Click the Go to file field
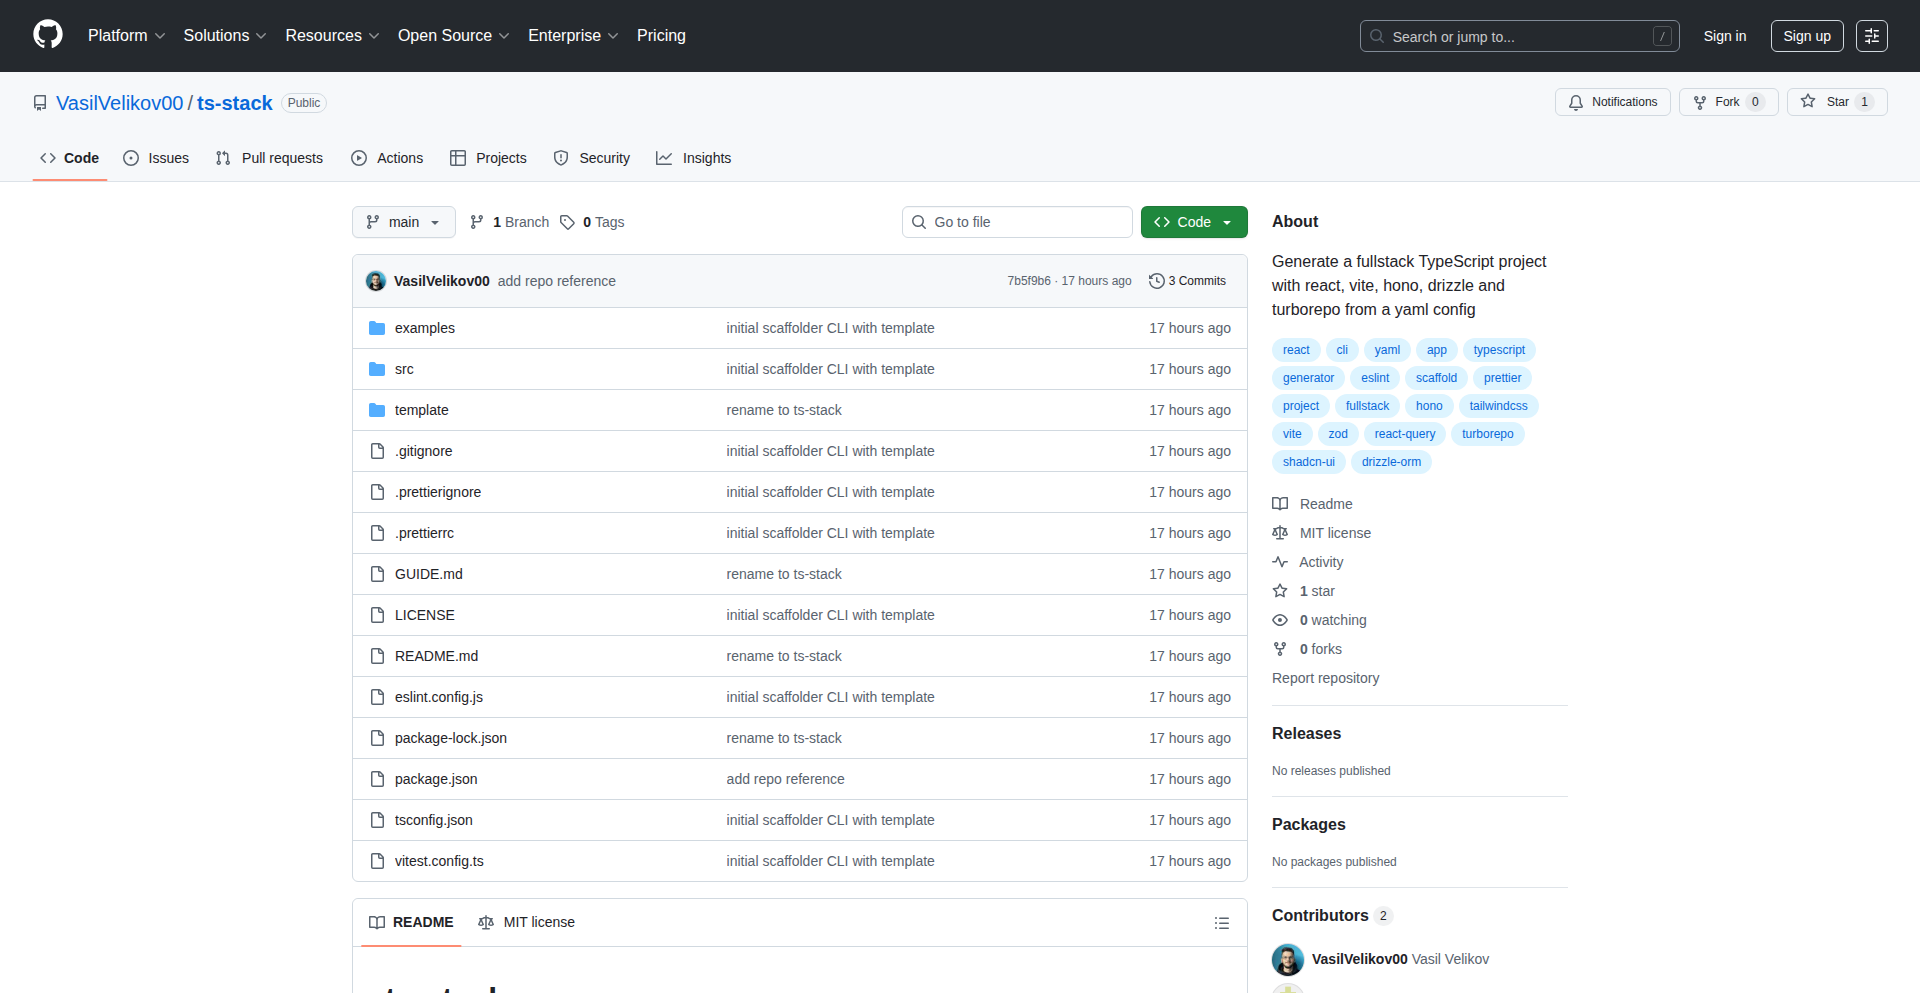1920x993 pixels. click(x=1017, y=222)
